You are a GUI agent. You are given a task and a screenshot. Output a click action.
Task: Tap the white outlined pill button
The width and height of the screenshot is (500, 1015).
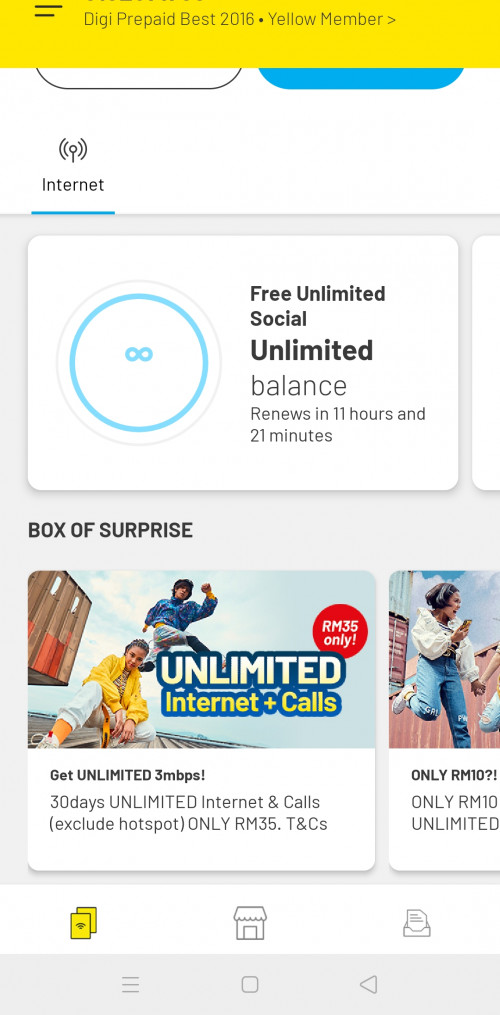139,76
